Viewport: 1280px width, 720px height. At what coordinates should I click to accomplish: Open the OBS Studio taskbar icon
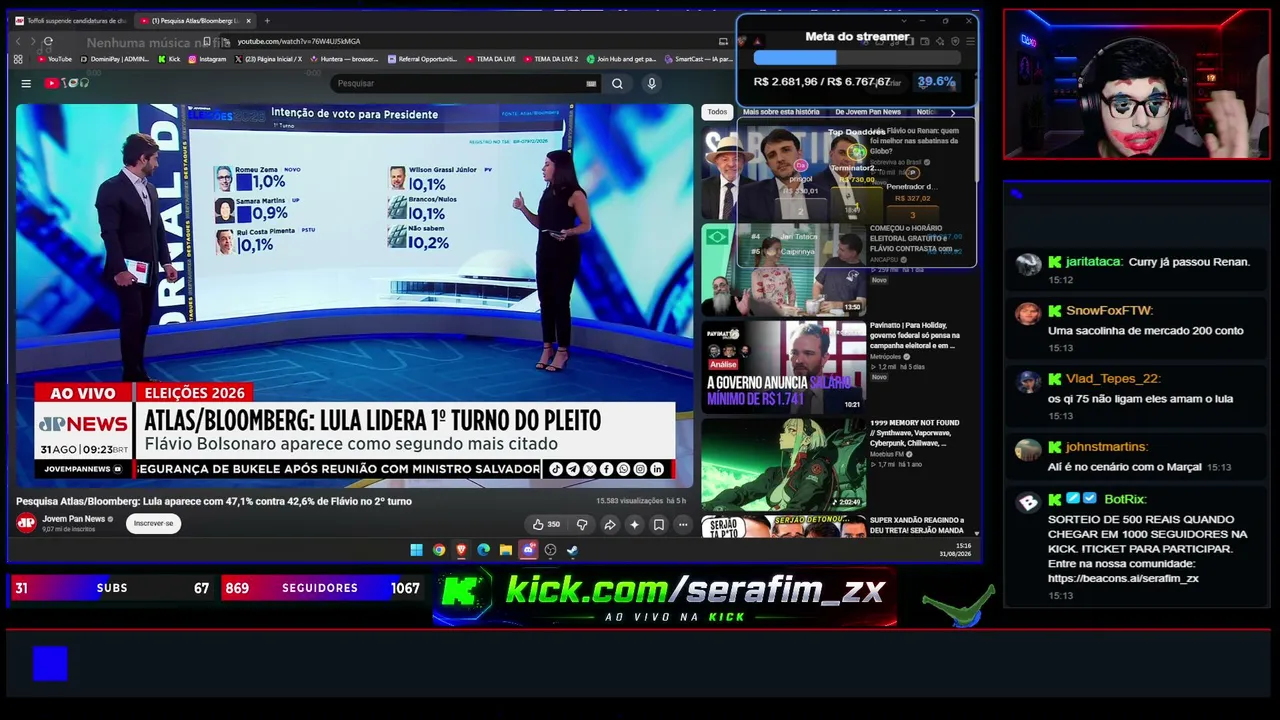click(550, 550)
